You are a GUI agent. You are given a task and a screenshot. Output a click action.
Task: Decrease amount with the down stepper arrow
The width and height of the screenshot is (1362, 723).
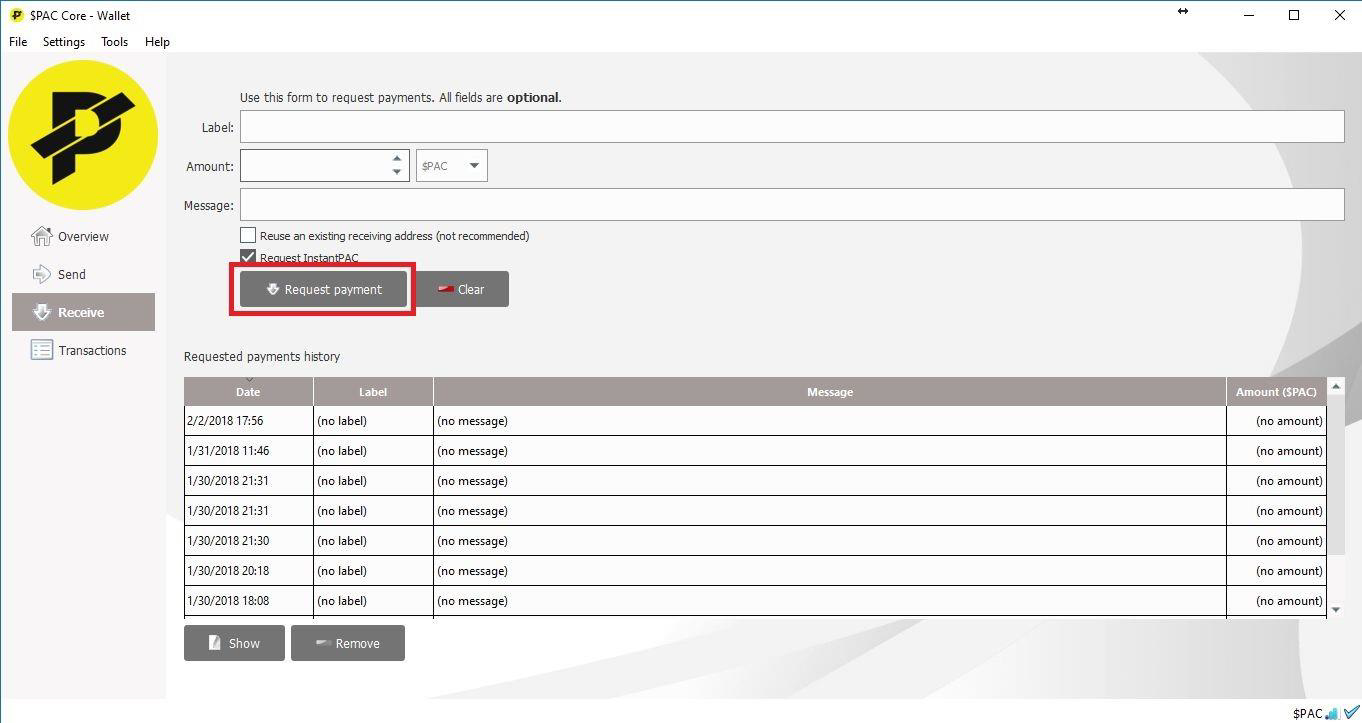point(397,173)
